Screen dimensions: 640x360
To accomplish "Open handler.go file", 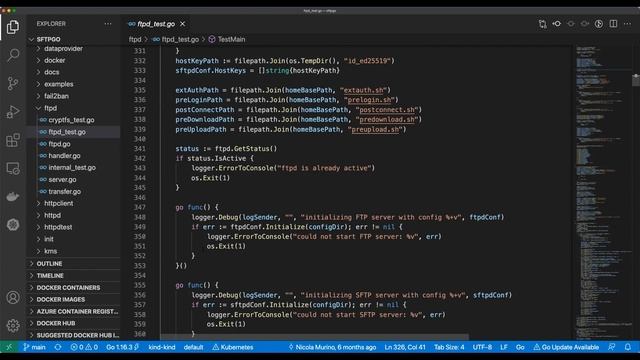I will [73, 156].
